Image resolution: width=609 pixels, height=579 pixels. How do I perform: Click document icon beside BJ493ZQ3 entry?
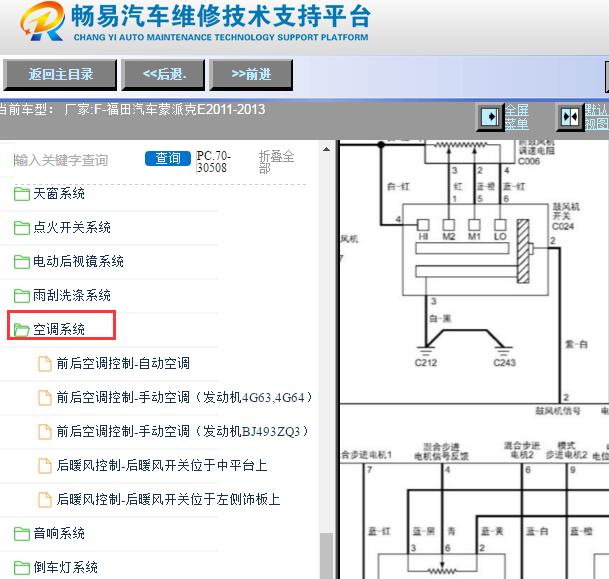(45, 432)
